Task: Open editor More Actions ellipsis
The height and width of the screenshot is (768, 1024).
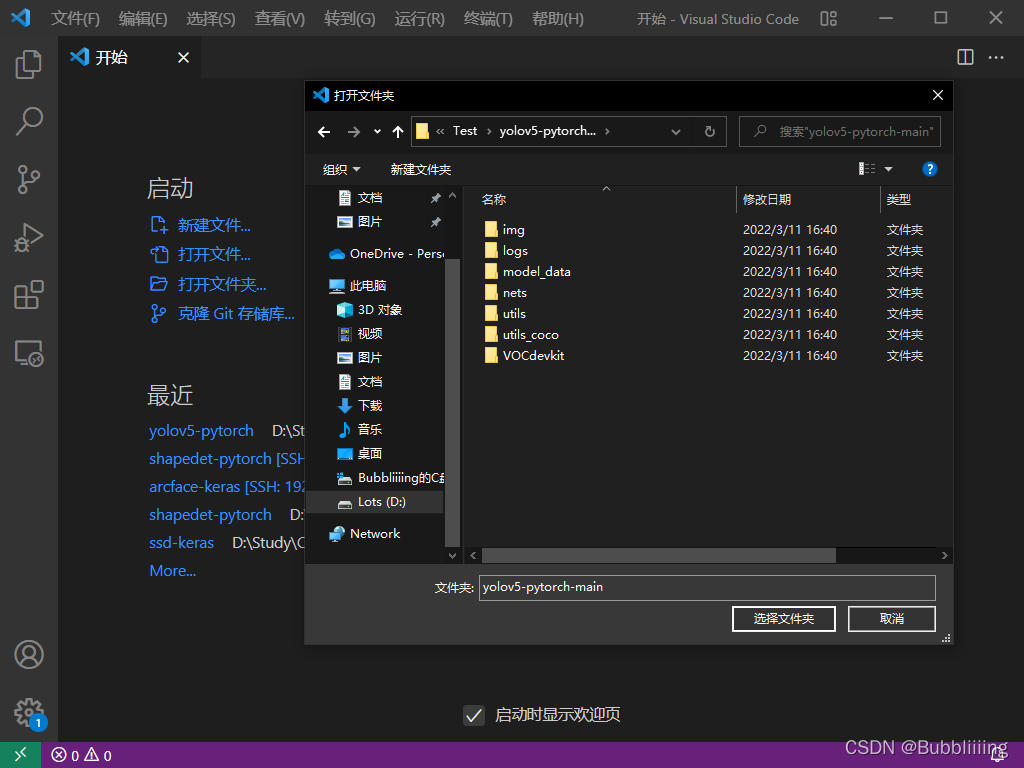Action: tap(996, 57)
